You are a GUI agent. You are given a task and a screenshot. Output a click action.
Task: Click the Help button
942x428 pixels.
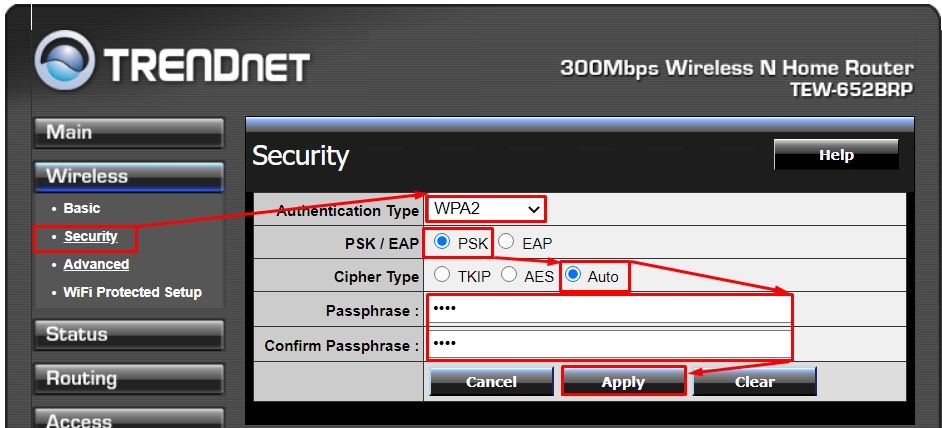point(836,155)
